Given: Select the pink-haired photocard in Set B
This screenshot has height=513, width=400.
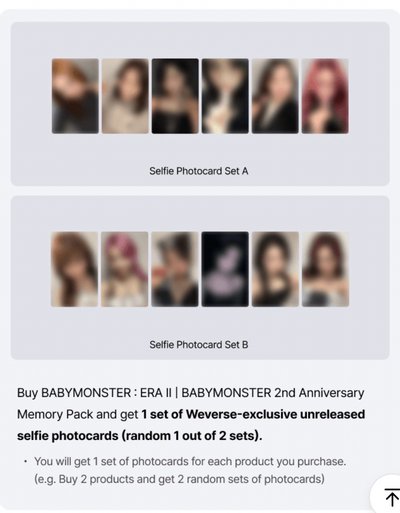Looking at the screenshot, I should (x=125, y=269).
